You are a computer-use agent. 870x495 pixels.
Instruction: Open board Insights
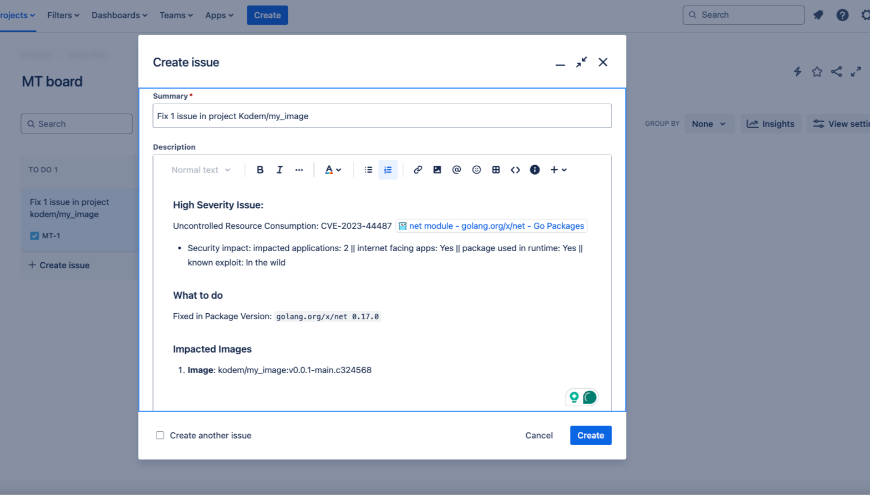[771, 124]
